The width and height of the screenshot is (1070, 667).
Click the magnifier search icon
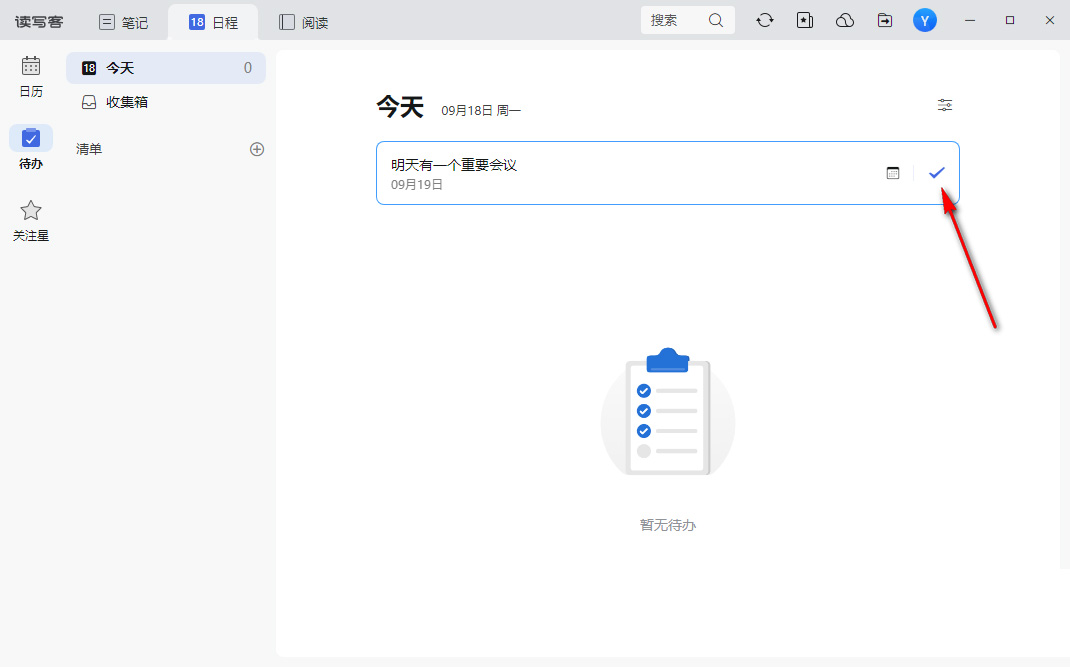coord(716,20)
